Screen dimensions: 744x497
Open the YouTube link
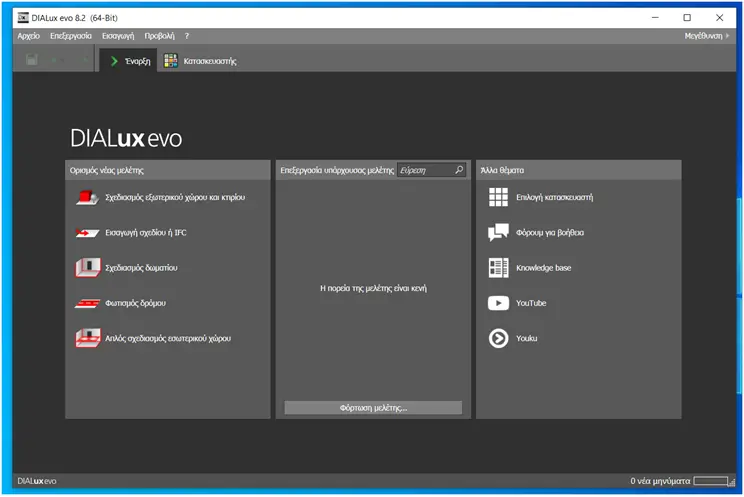[531, 303]
